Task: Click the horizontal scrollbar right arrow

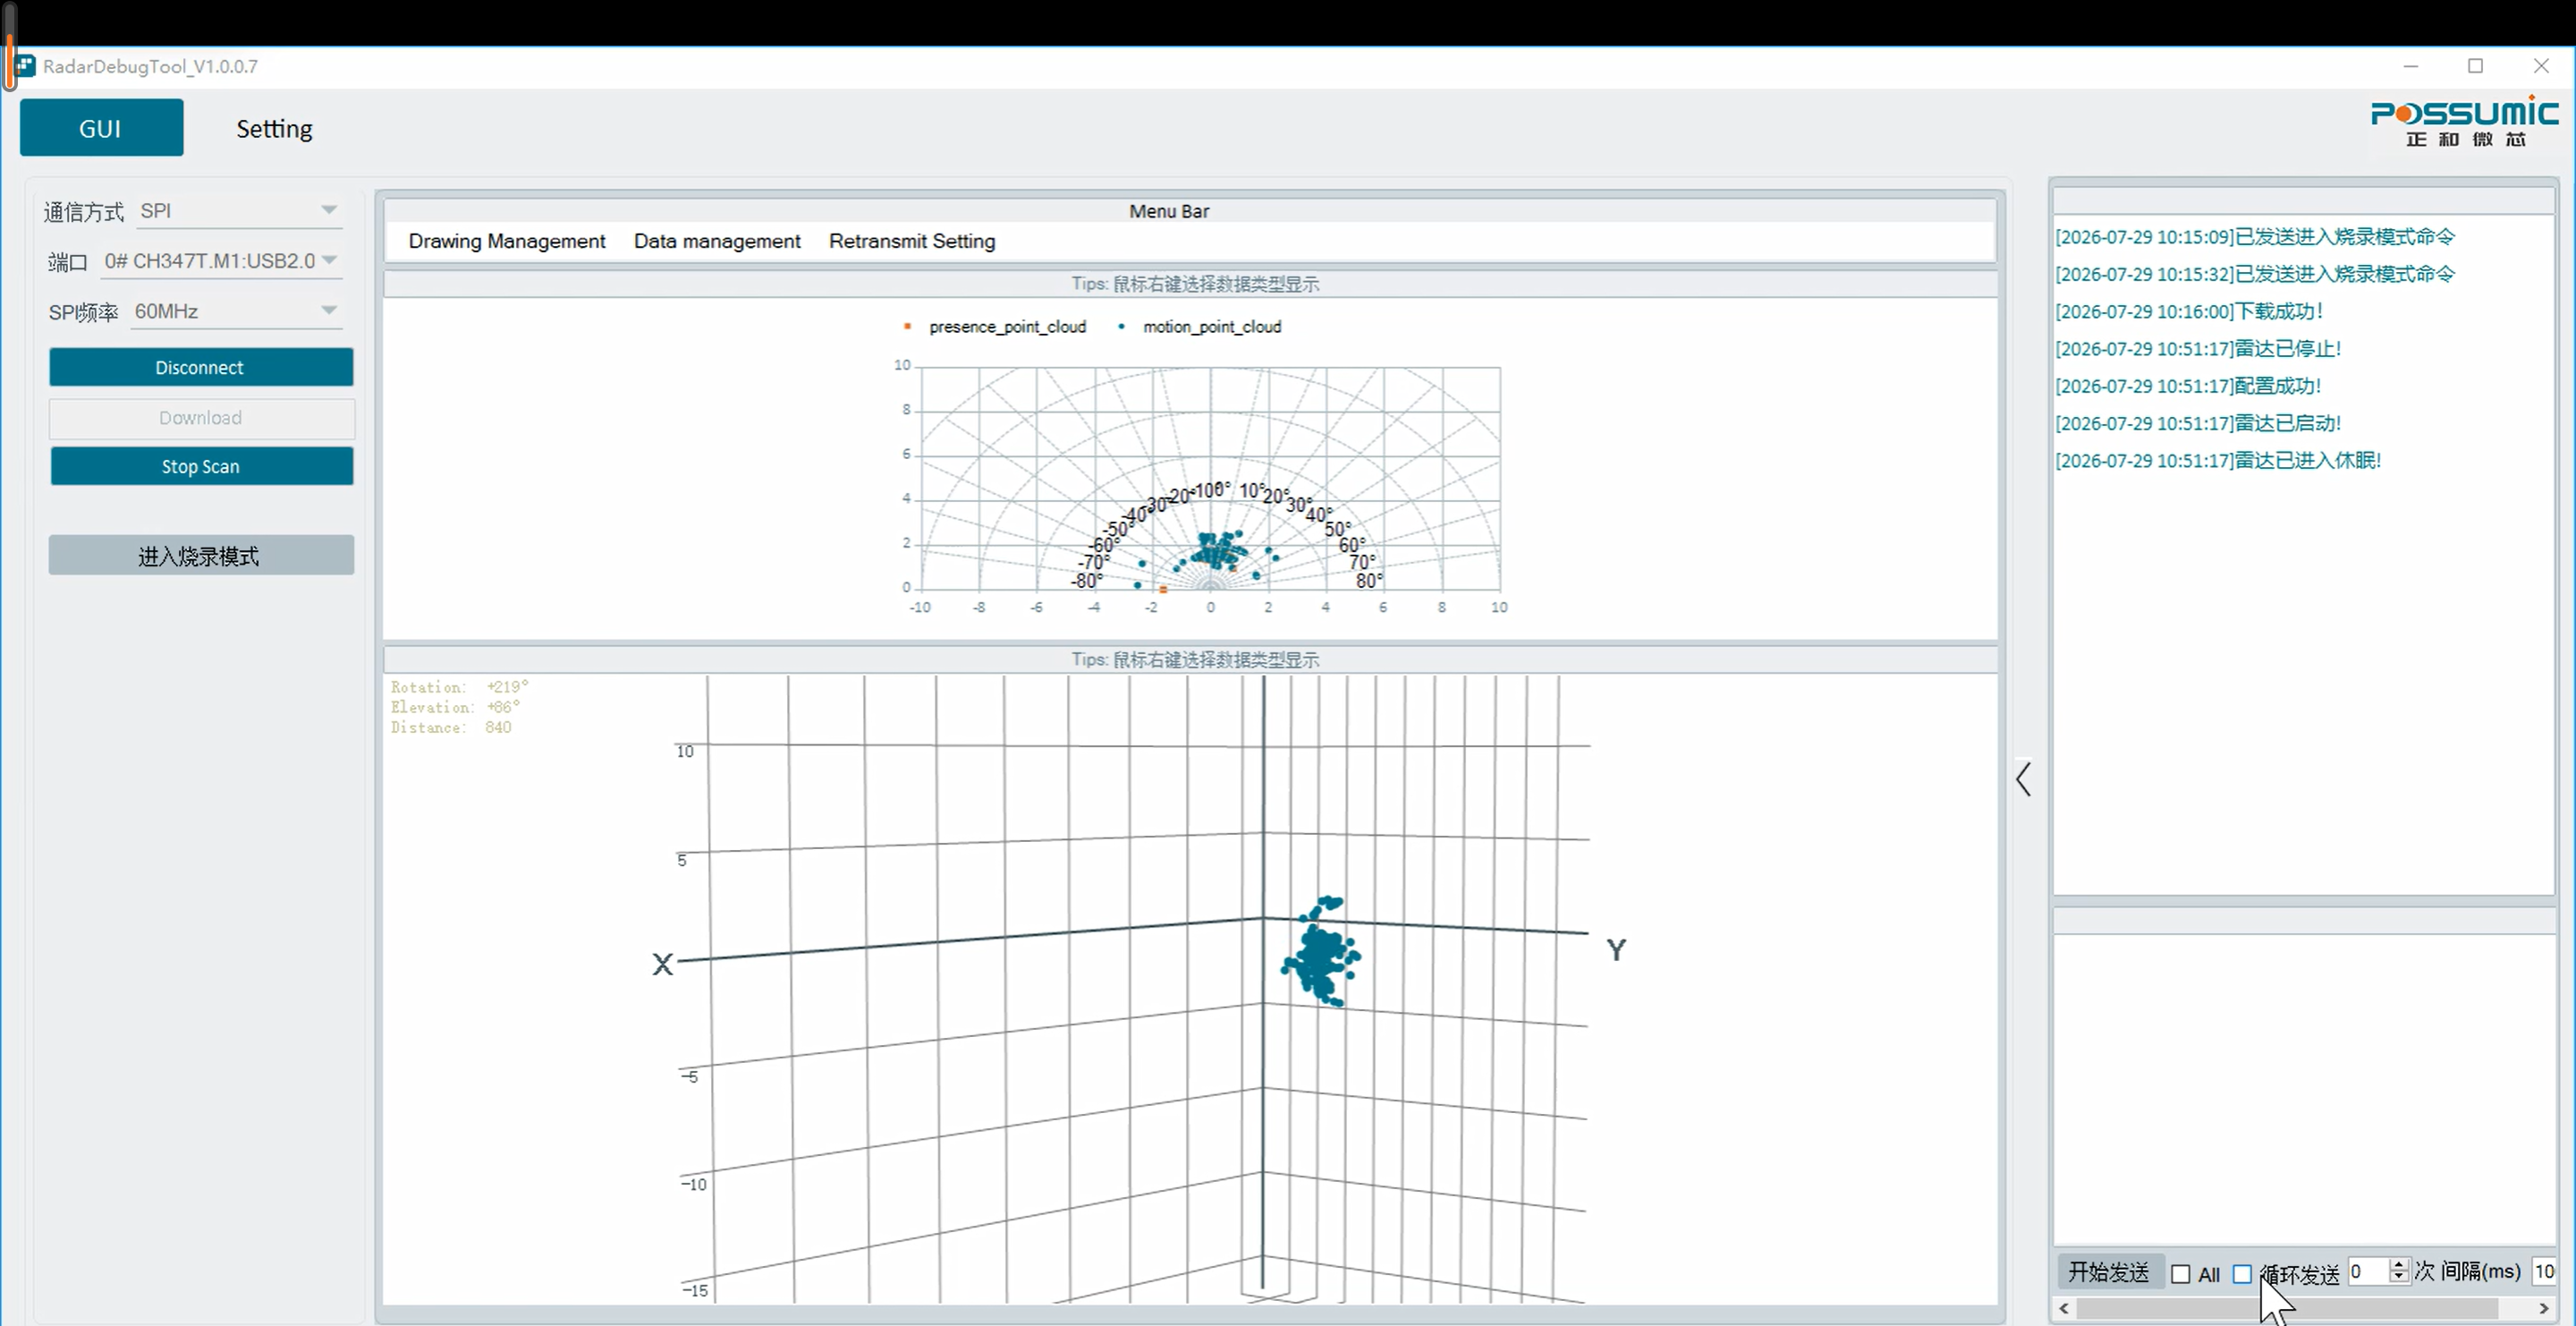Action: pyautogui.click(x=2544, y=1308)
